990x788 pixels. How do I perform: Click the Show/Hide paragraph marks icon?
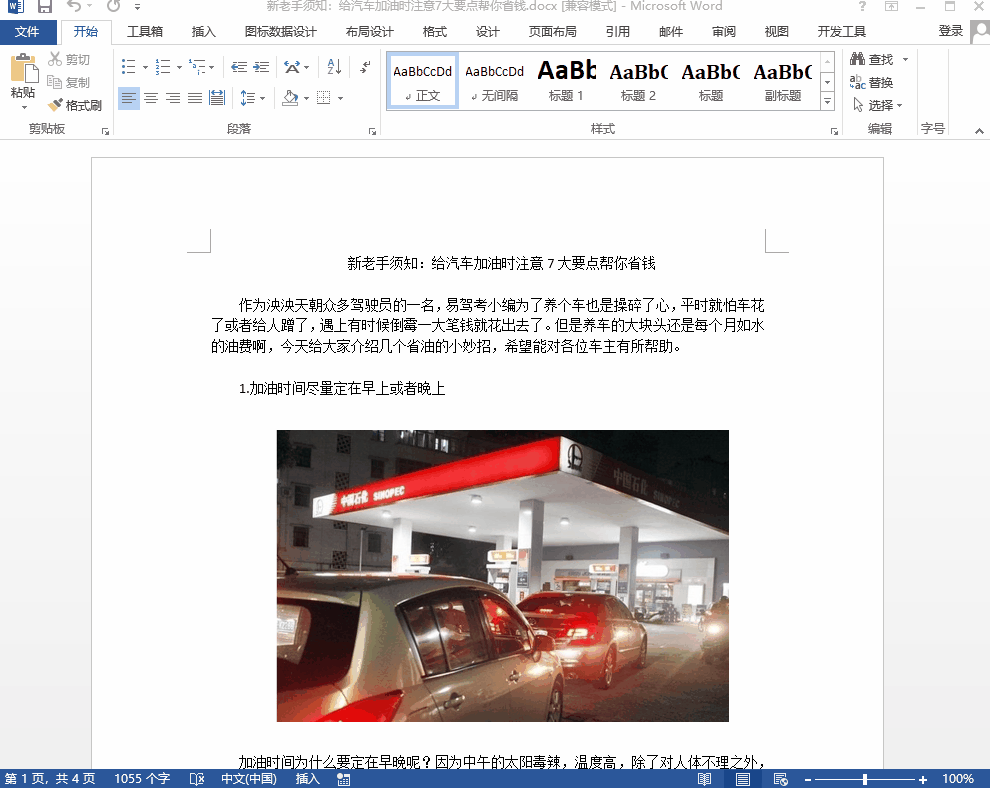364,66
